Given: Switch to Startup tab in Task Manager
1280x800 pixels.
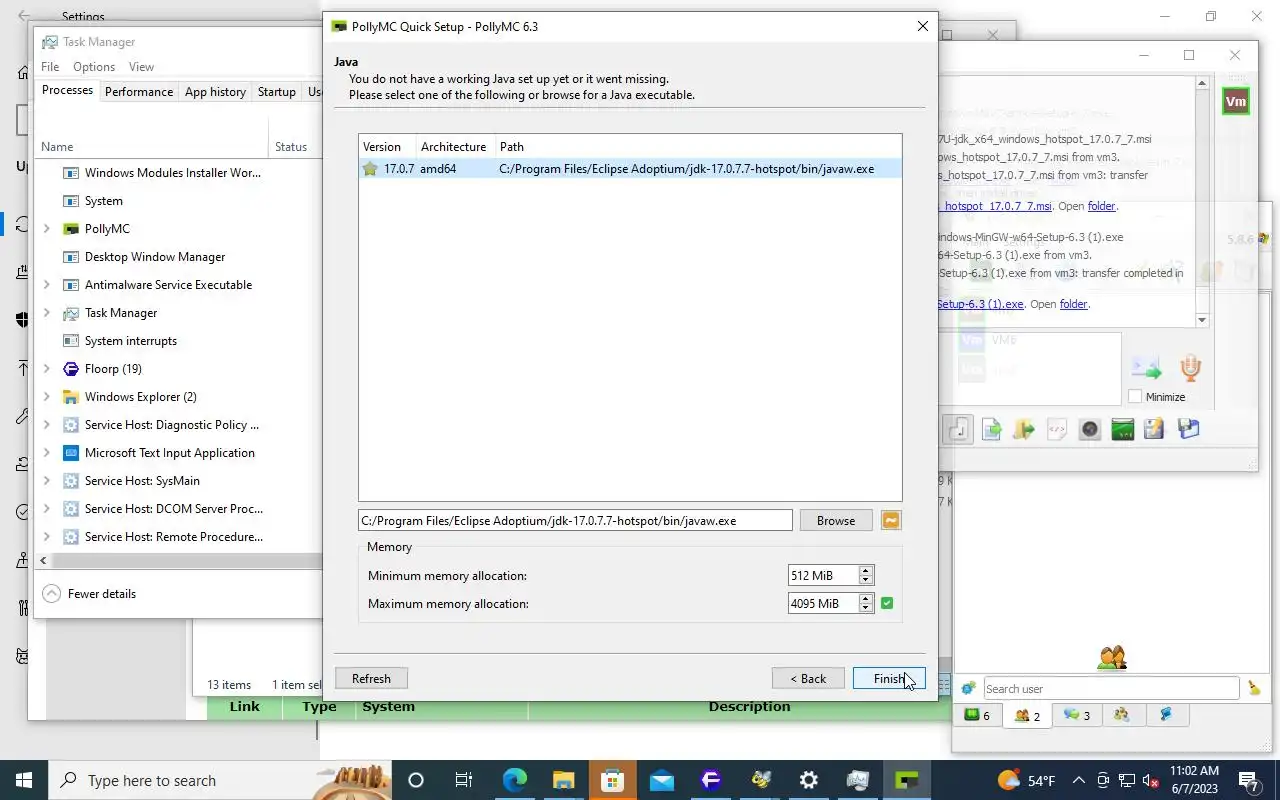Looking at the screenshot, I should pos(276,91).
